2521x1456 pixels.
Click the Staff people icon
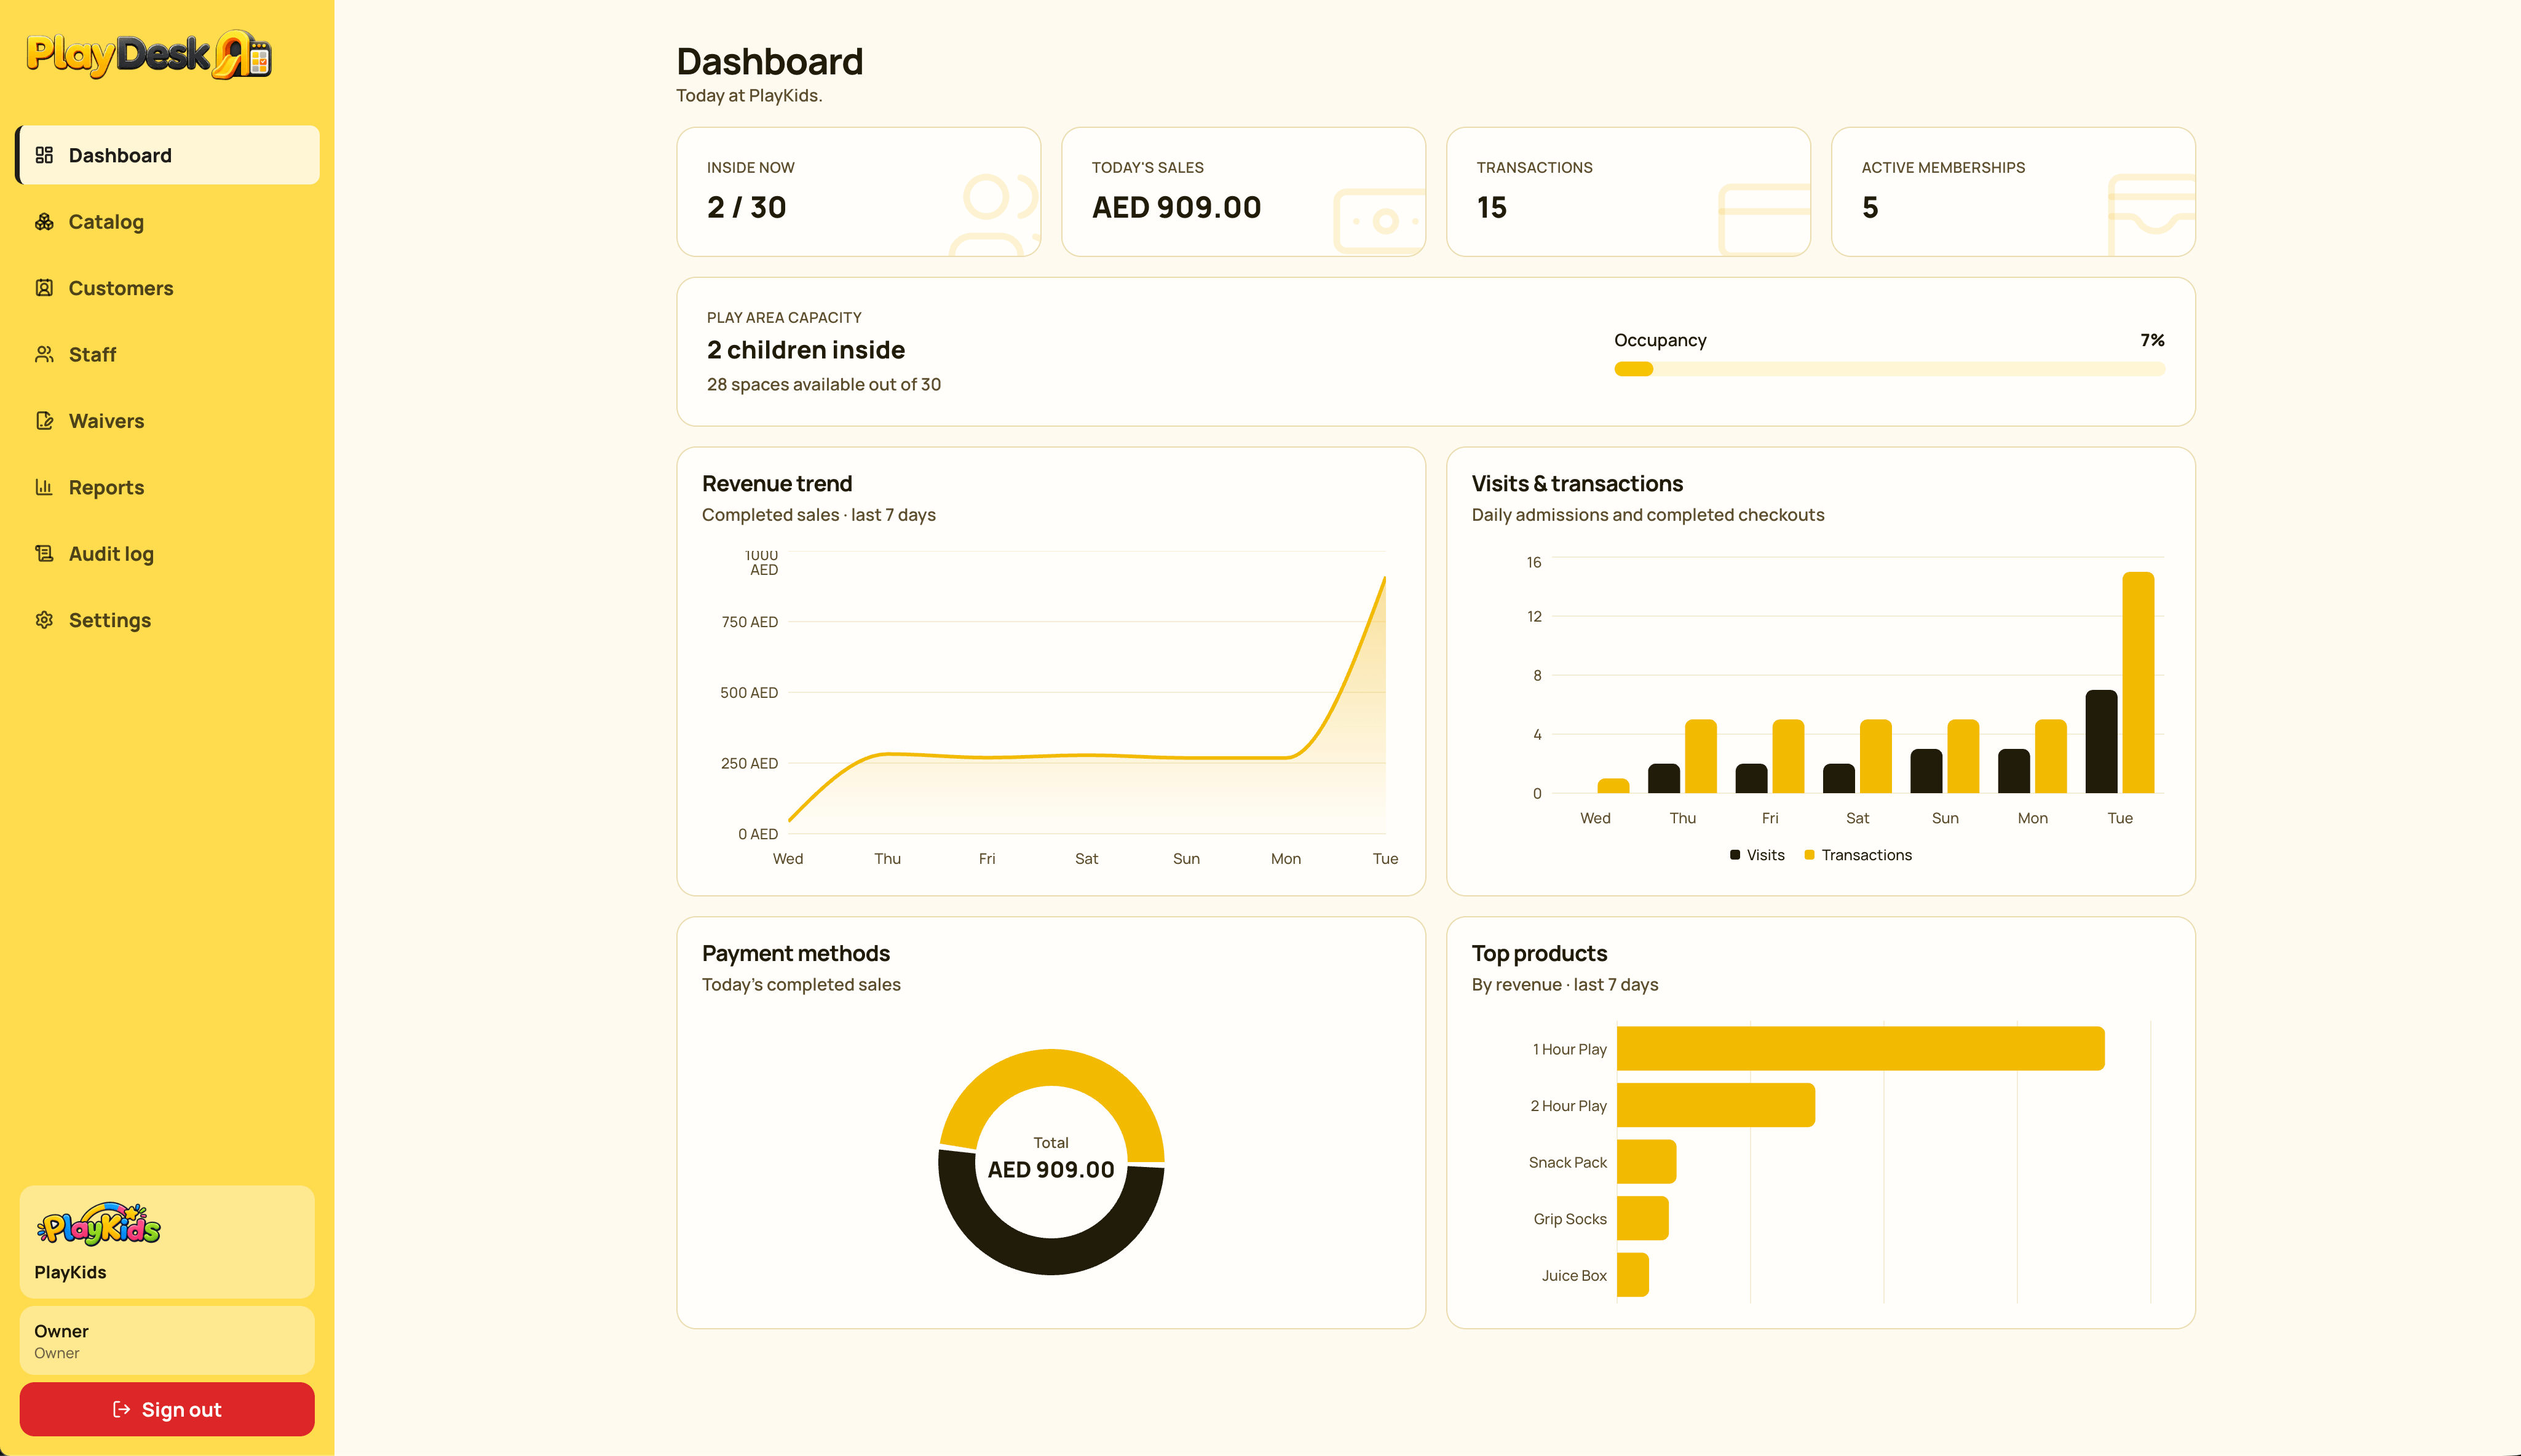[x=44, y=354]
